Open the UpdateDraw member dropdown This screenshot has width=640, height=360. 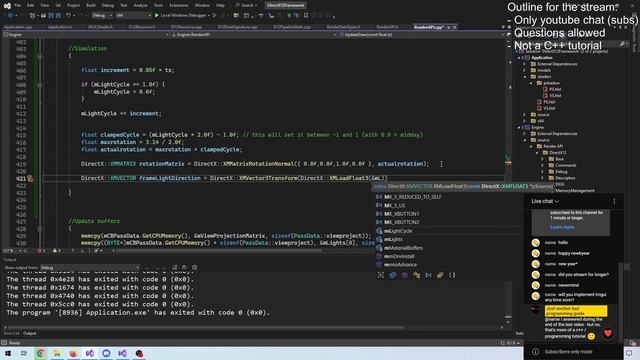point(423,35)
